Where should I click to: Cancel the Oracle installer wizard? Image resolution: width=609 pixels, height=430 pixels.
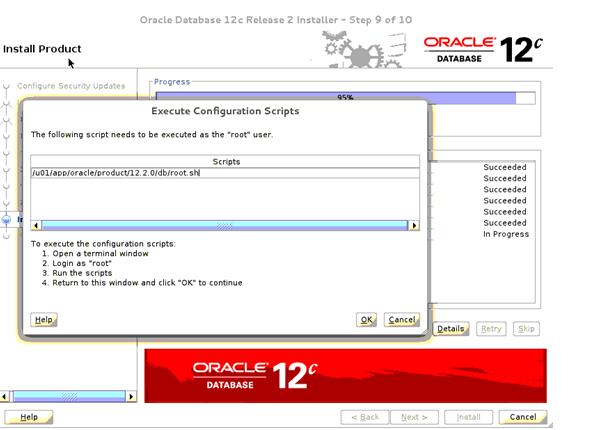pos(523,417)
